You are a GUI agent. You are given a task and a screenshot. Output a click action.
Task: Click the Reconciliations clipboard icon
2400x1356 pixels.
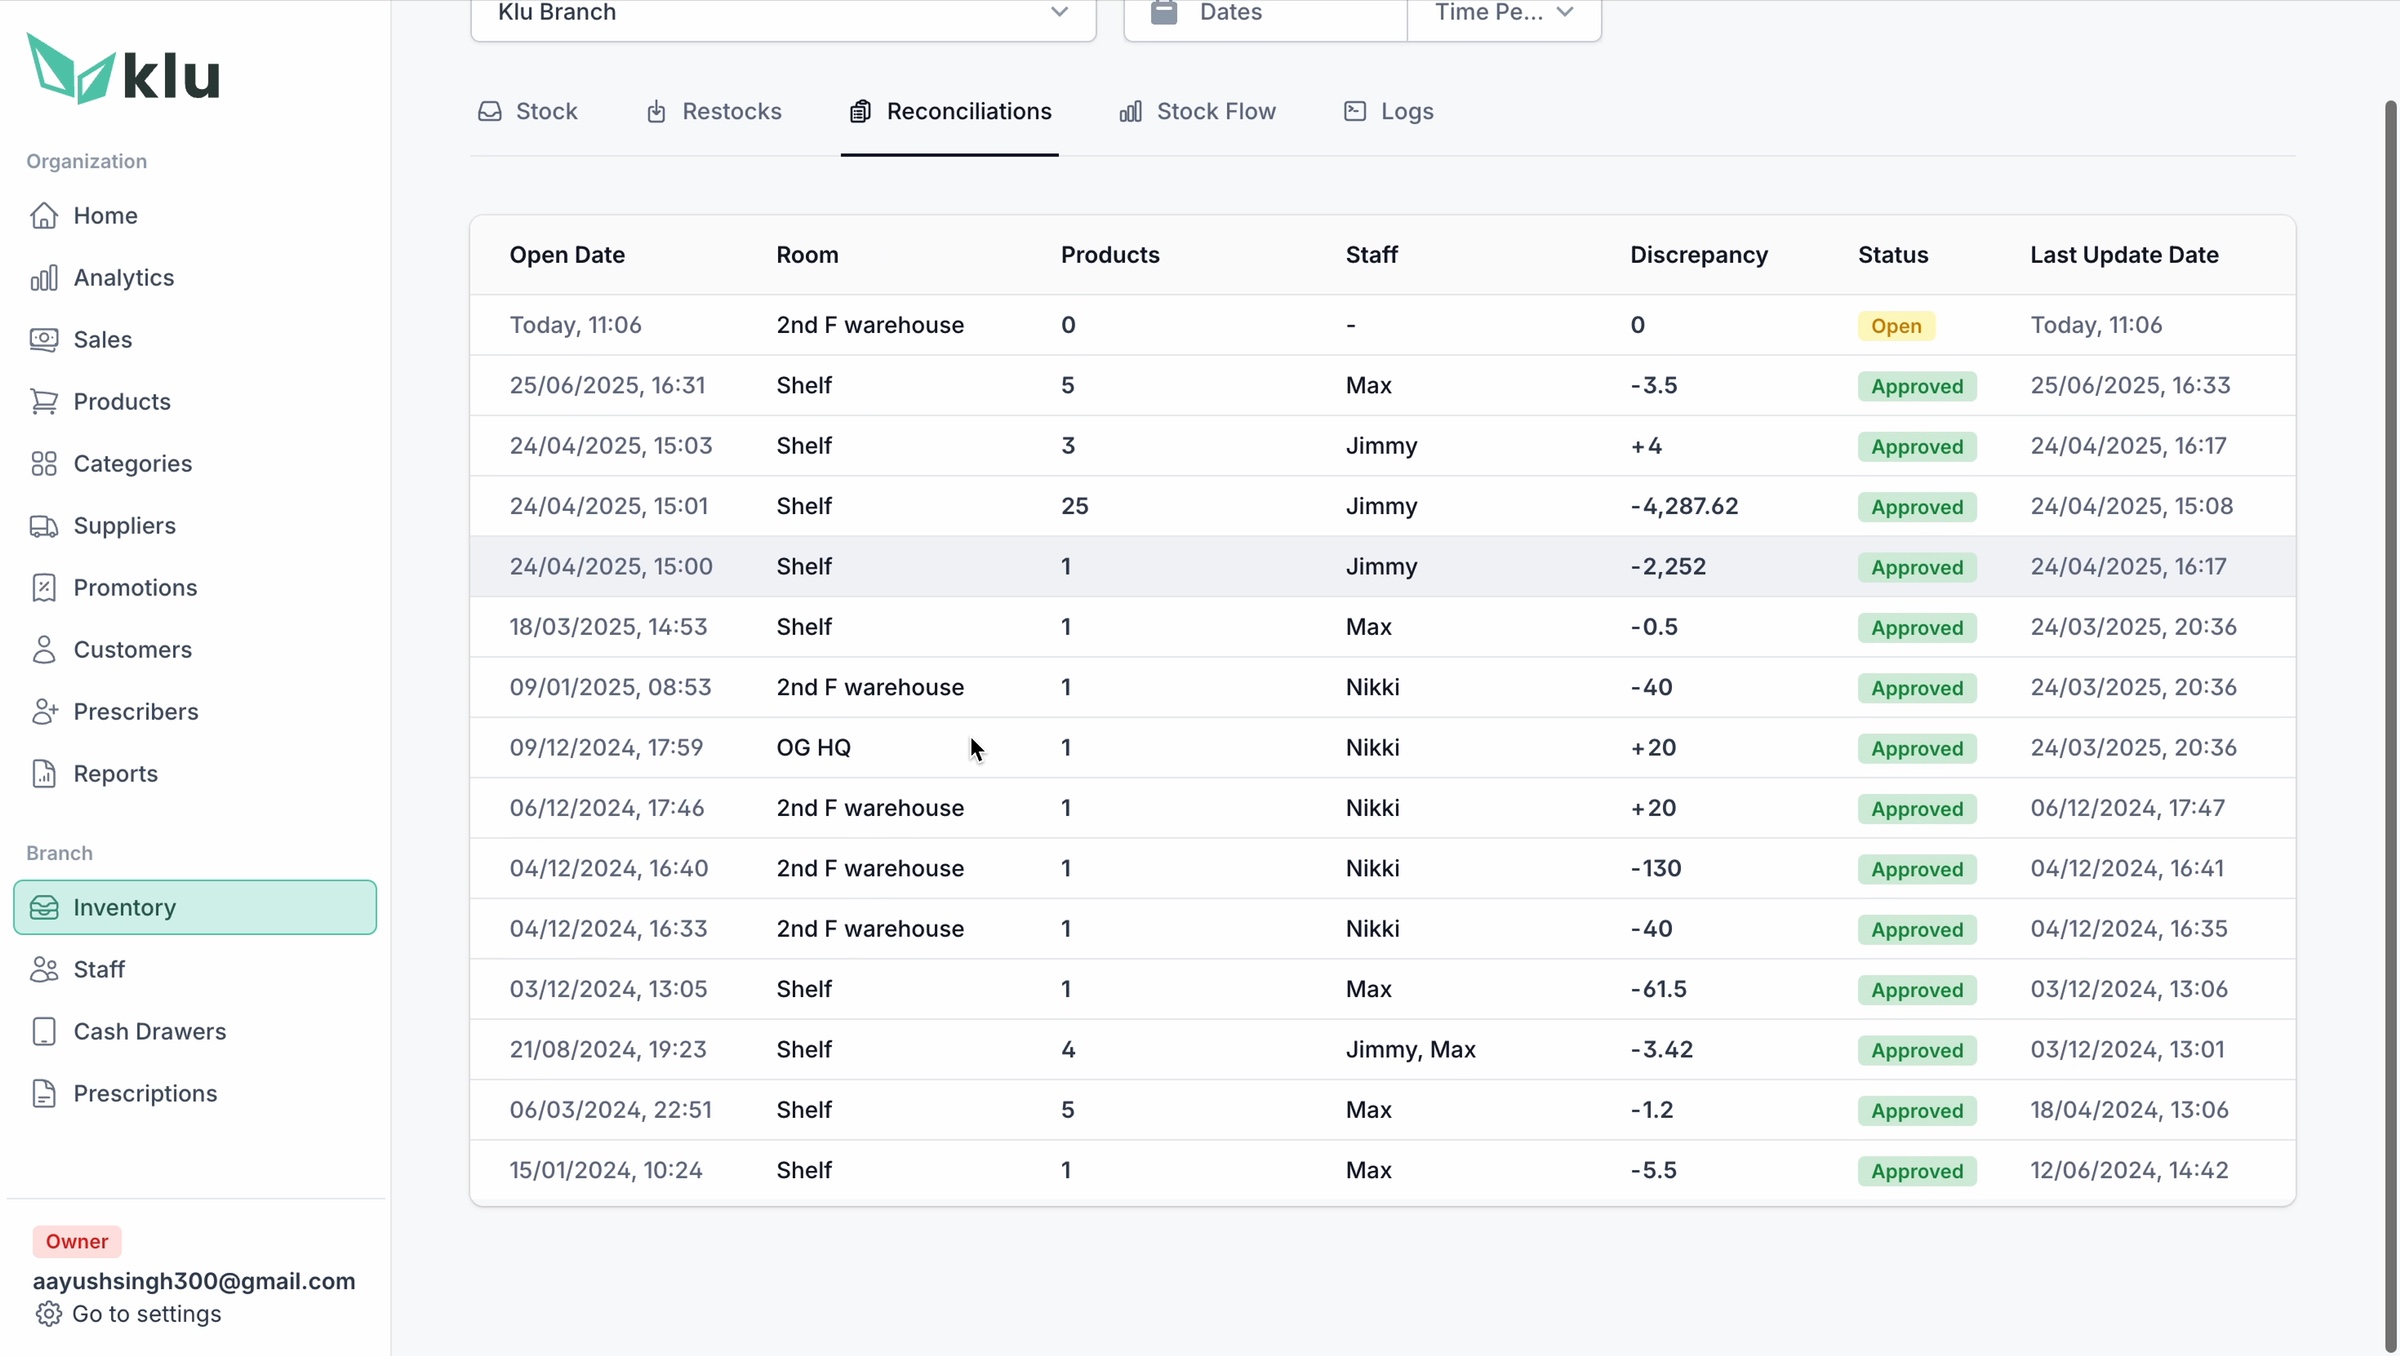[860, 111]
